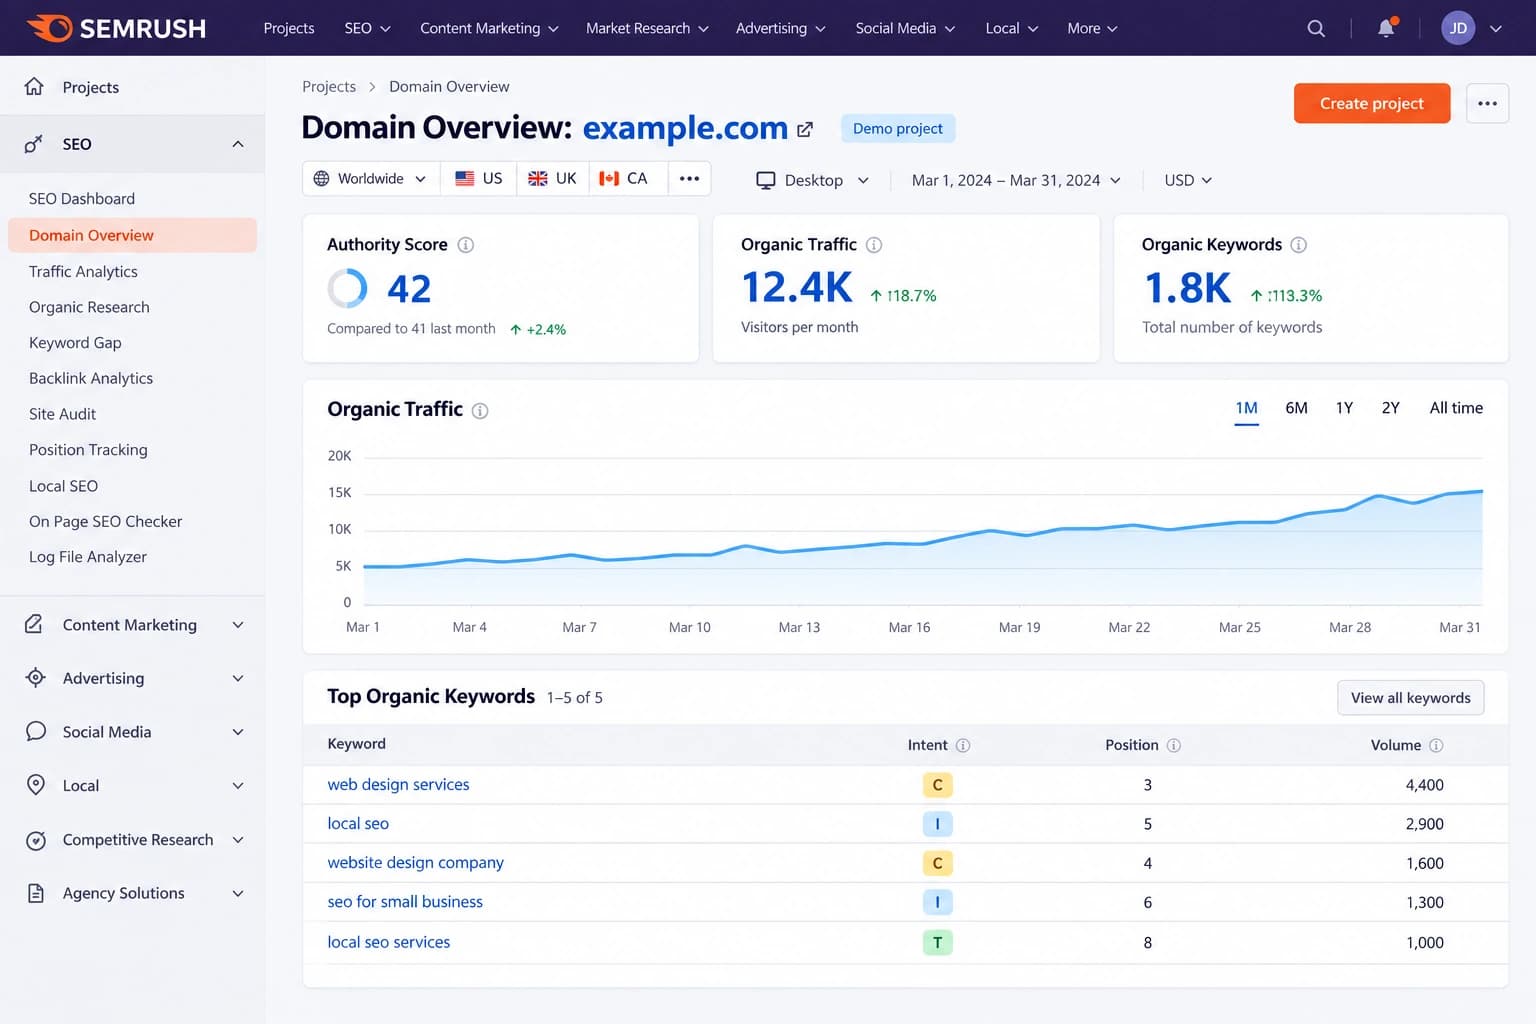
Task: Switch chart to 1Y range
Action: (x=1344, y=408)
